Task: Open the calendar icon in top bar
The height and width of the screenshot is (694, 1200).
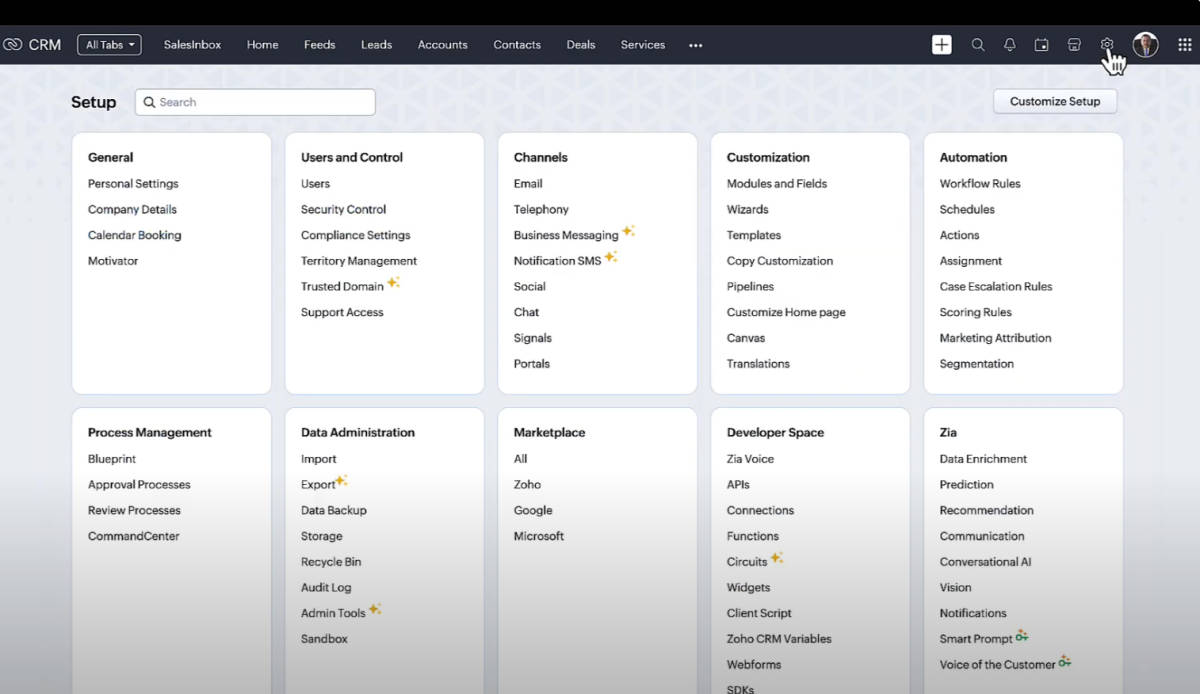Action: pyautogui.click(x=1041, y=44)
